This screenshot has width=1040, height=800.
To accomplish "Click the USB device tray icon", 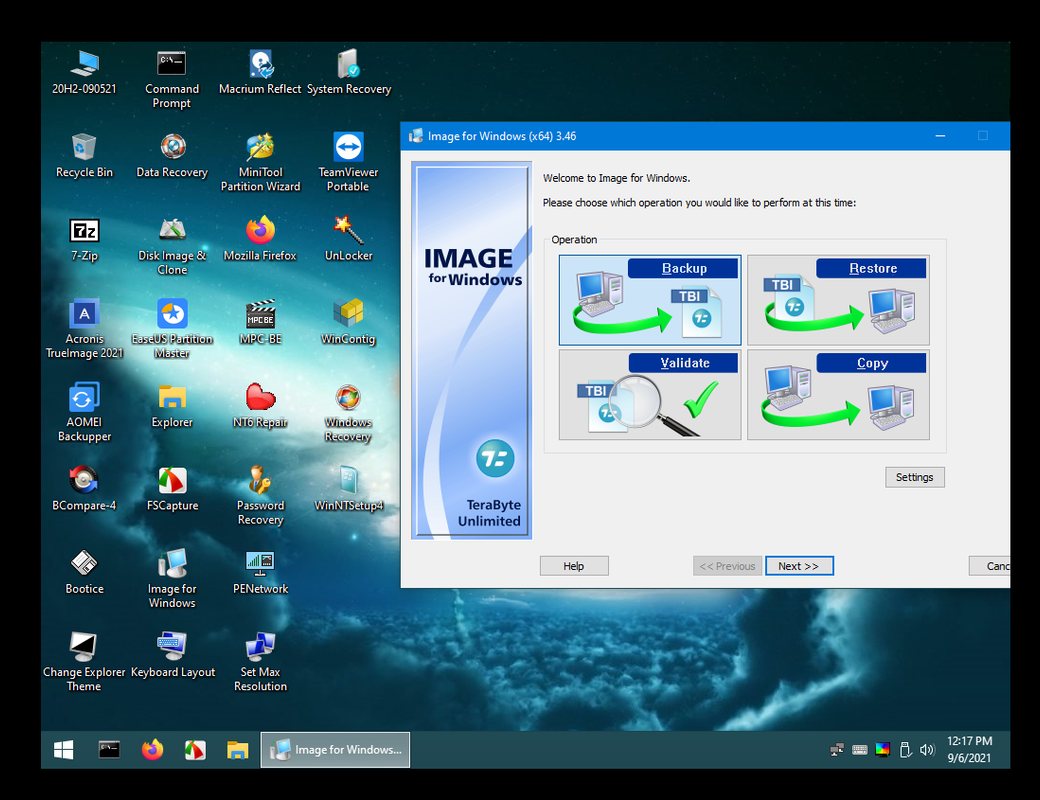I will tap(905, 750).
